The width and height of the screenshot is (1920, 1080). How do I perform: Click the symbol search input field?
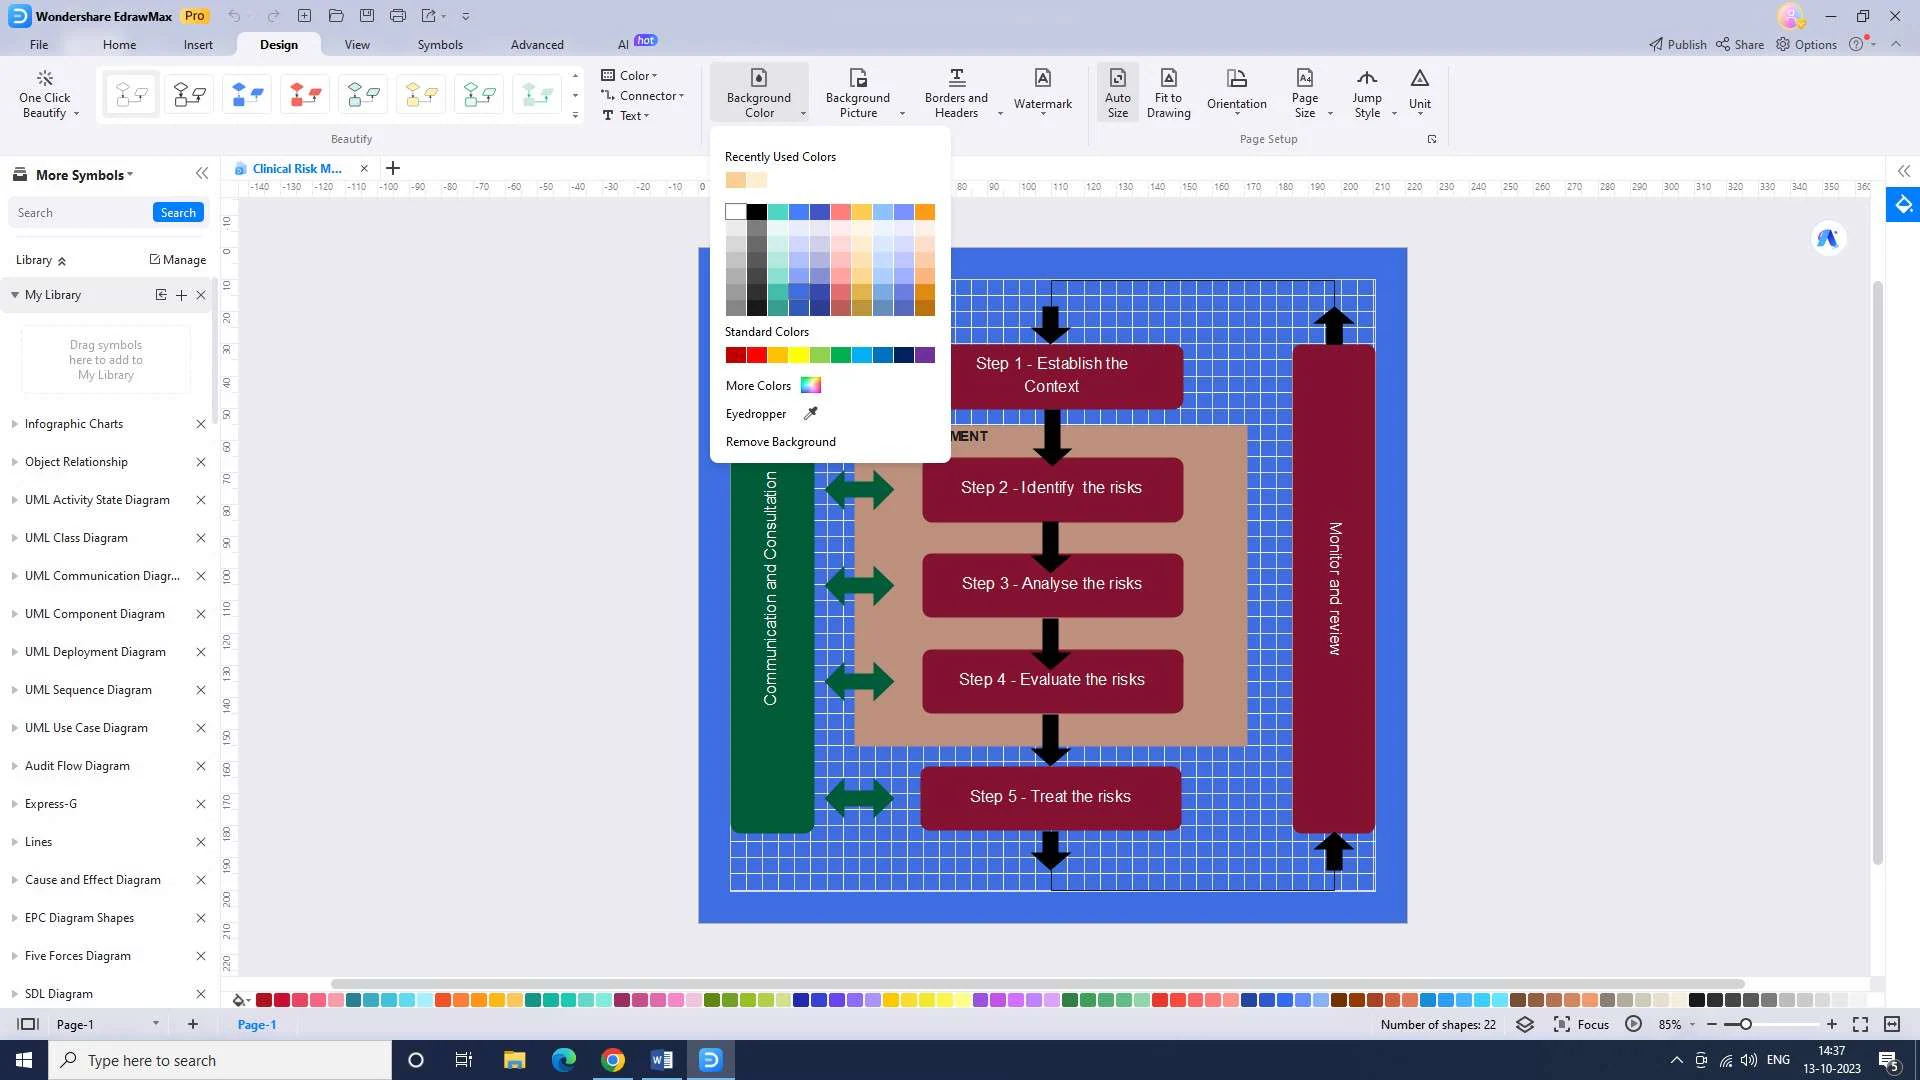[80, 213]
